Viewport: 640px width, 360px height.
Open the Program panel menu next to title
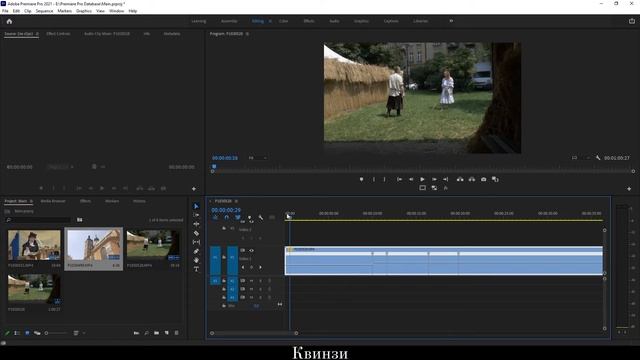(247, 34)
